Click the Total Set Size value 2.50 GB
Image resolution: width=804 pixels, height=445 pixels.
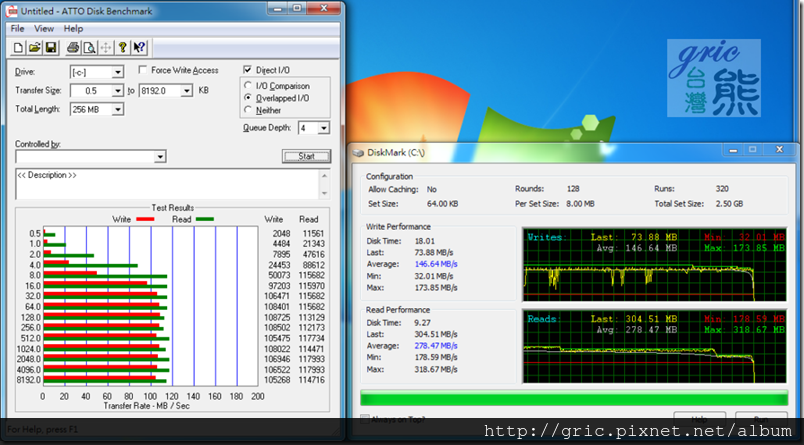[x=729, y=204]
